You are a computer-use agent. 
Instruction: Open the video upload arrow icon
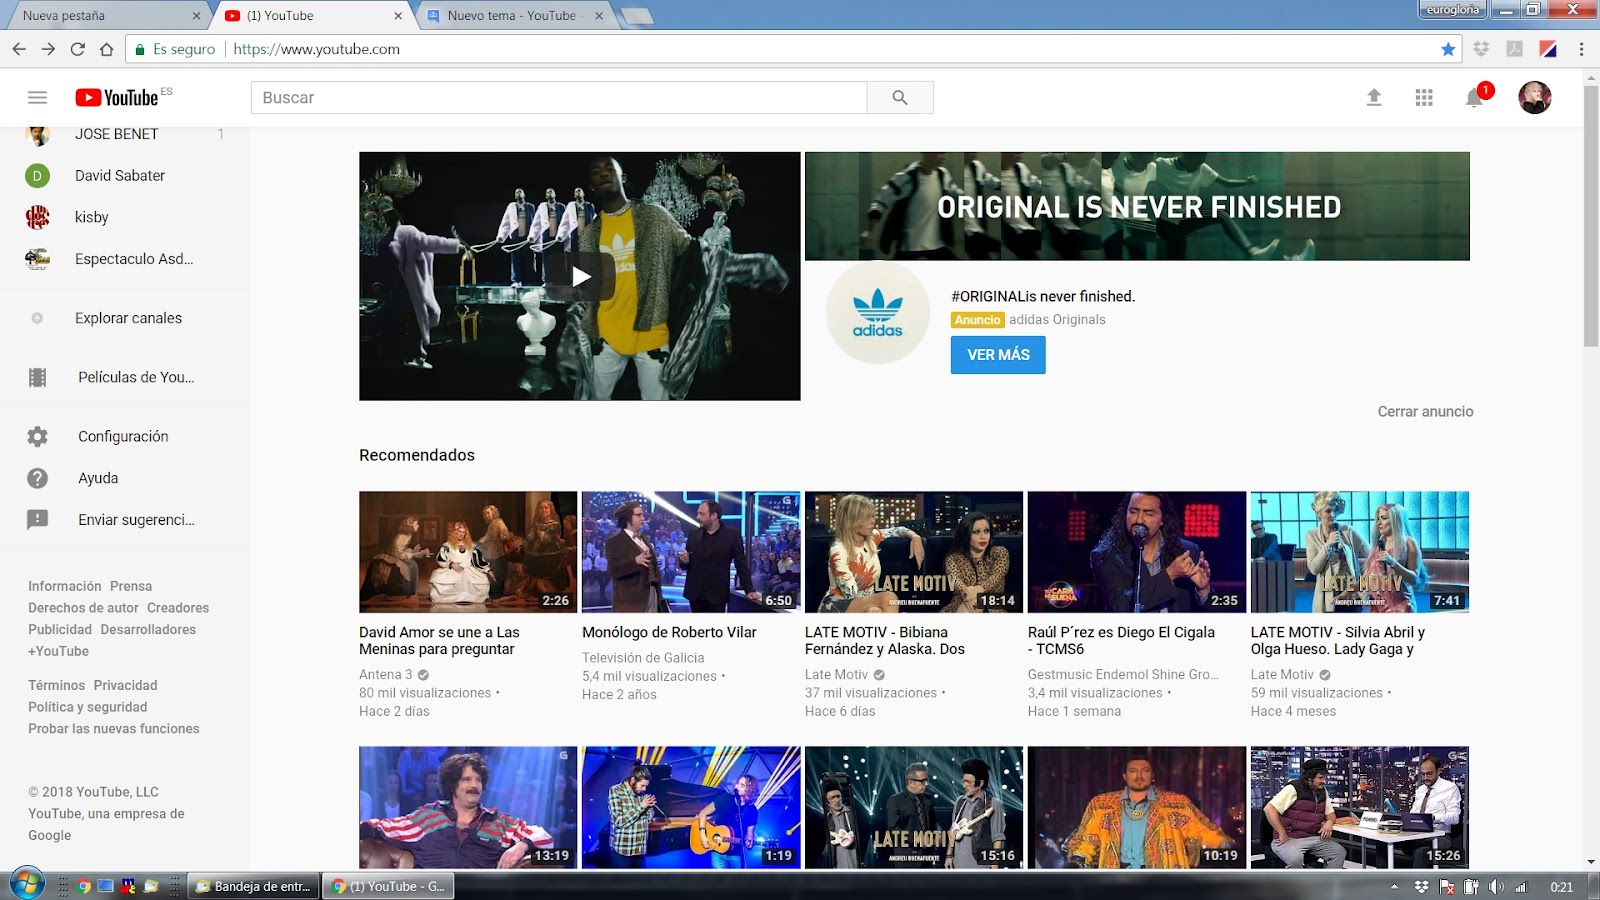tap(1374, 97)
